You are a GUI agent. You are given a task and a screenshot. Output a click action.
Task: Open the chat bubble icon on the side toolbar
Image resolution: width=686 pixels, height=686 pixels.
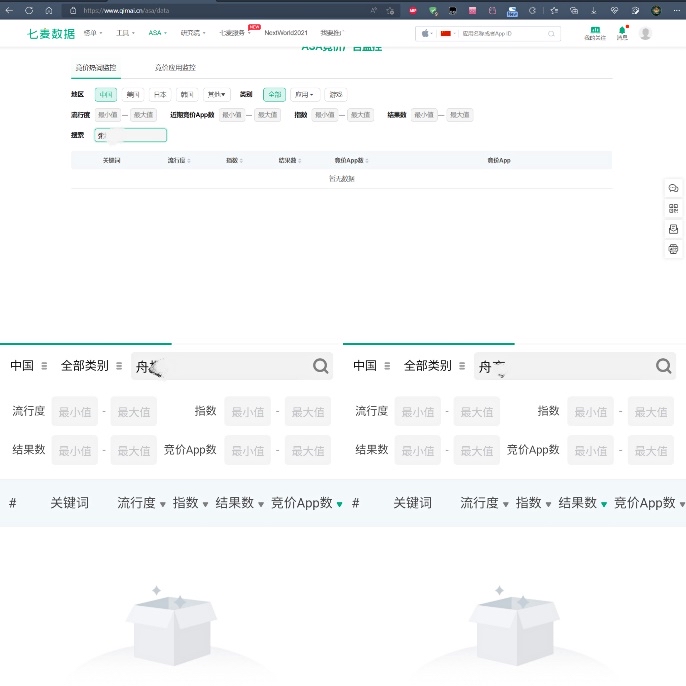[x=673, y=188]
